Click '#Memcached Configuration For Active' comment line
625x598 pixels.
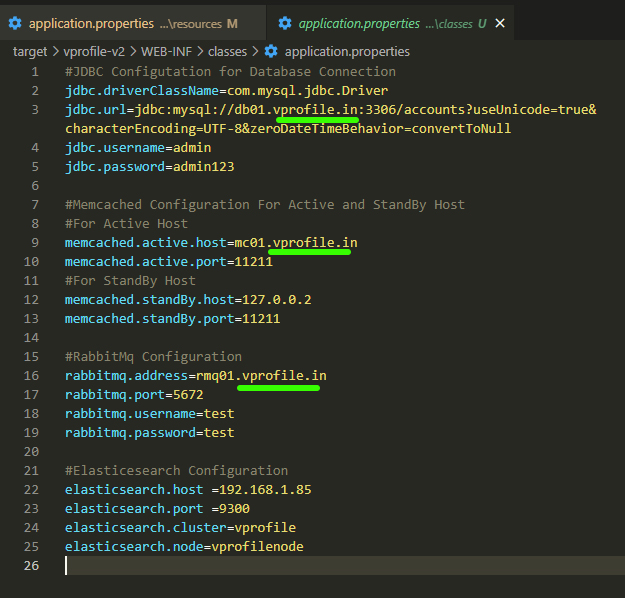(265, 205)
